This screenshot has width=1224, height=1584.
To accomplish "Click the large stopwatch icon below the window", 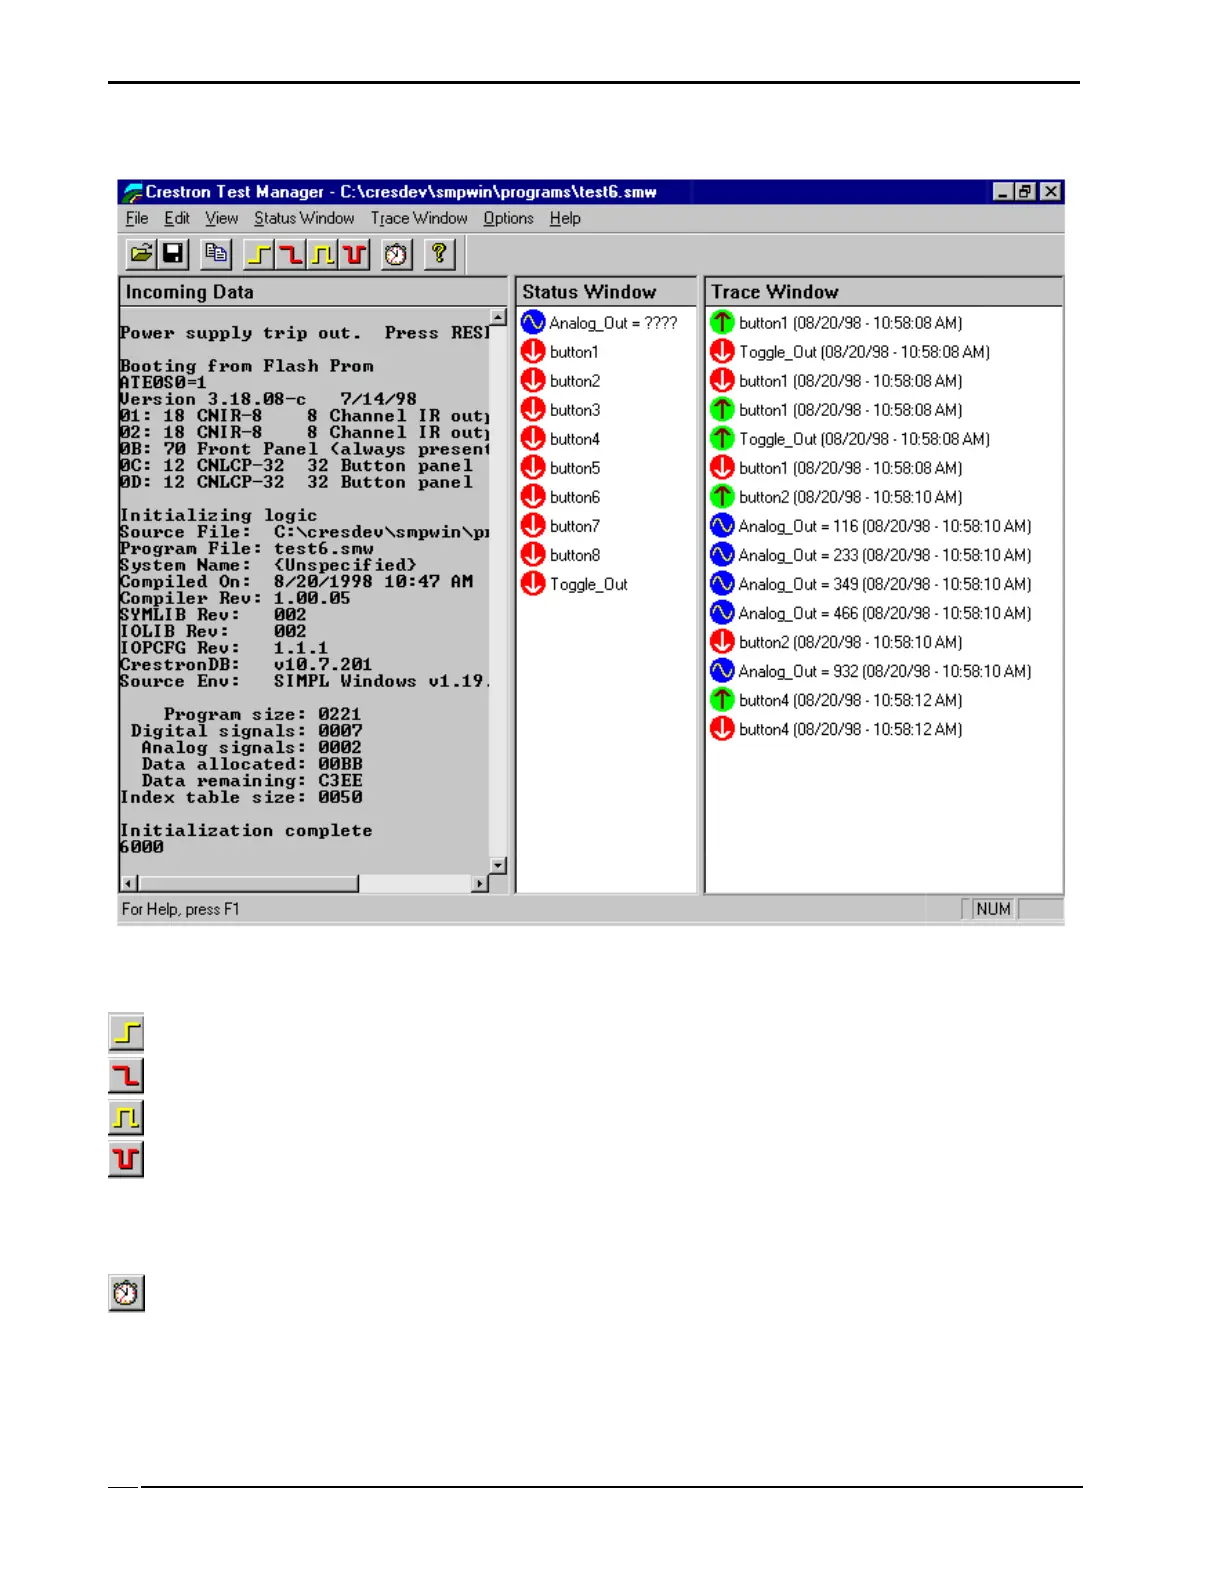I will point(126,1293).
